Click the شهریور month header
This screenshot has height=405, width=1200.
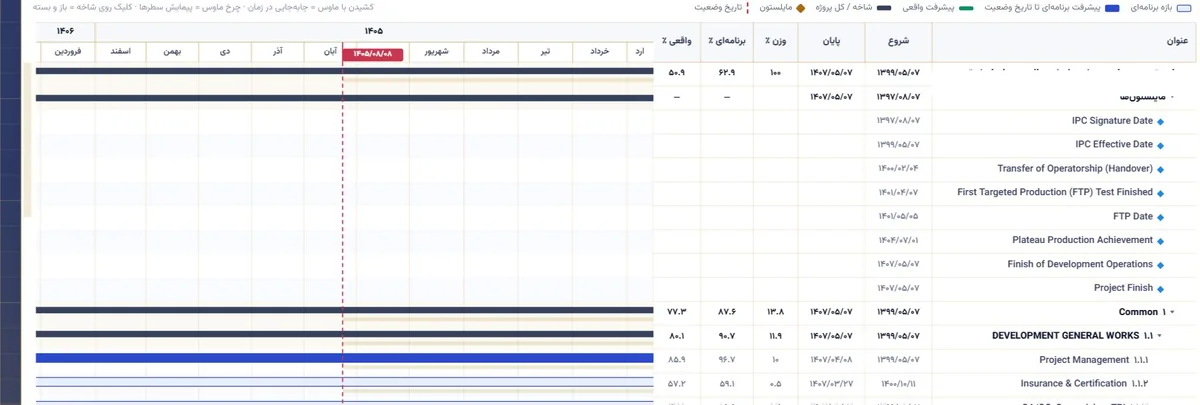[436, 50]
